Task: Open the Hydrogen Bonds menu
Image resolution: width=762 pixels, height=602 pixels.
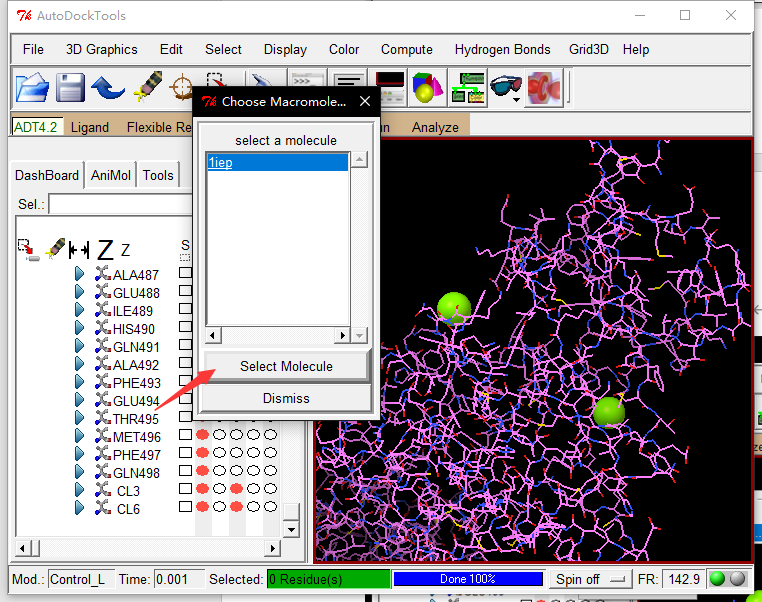Action: point(502,50)
